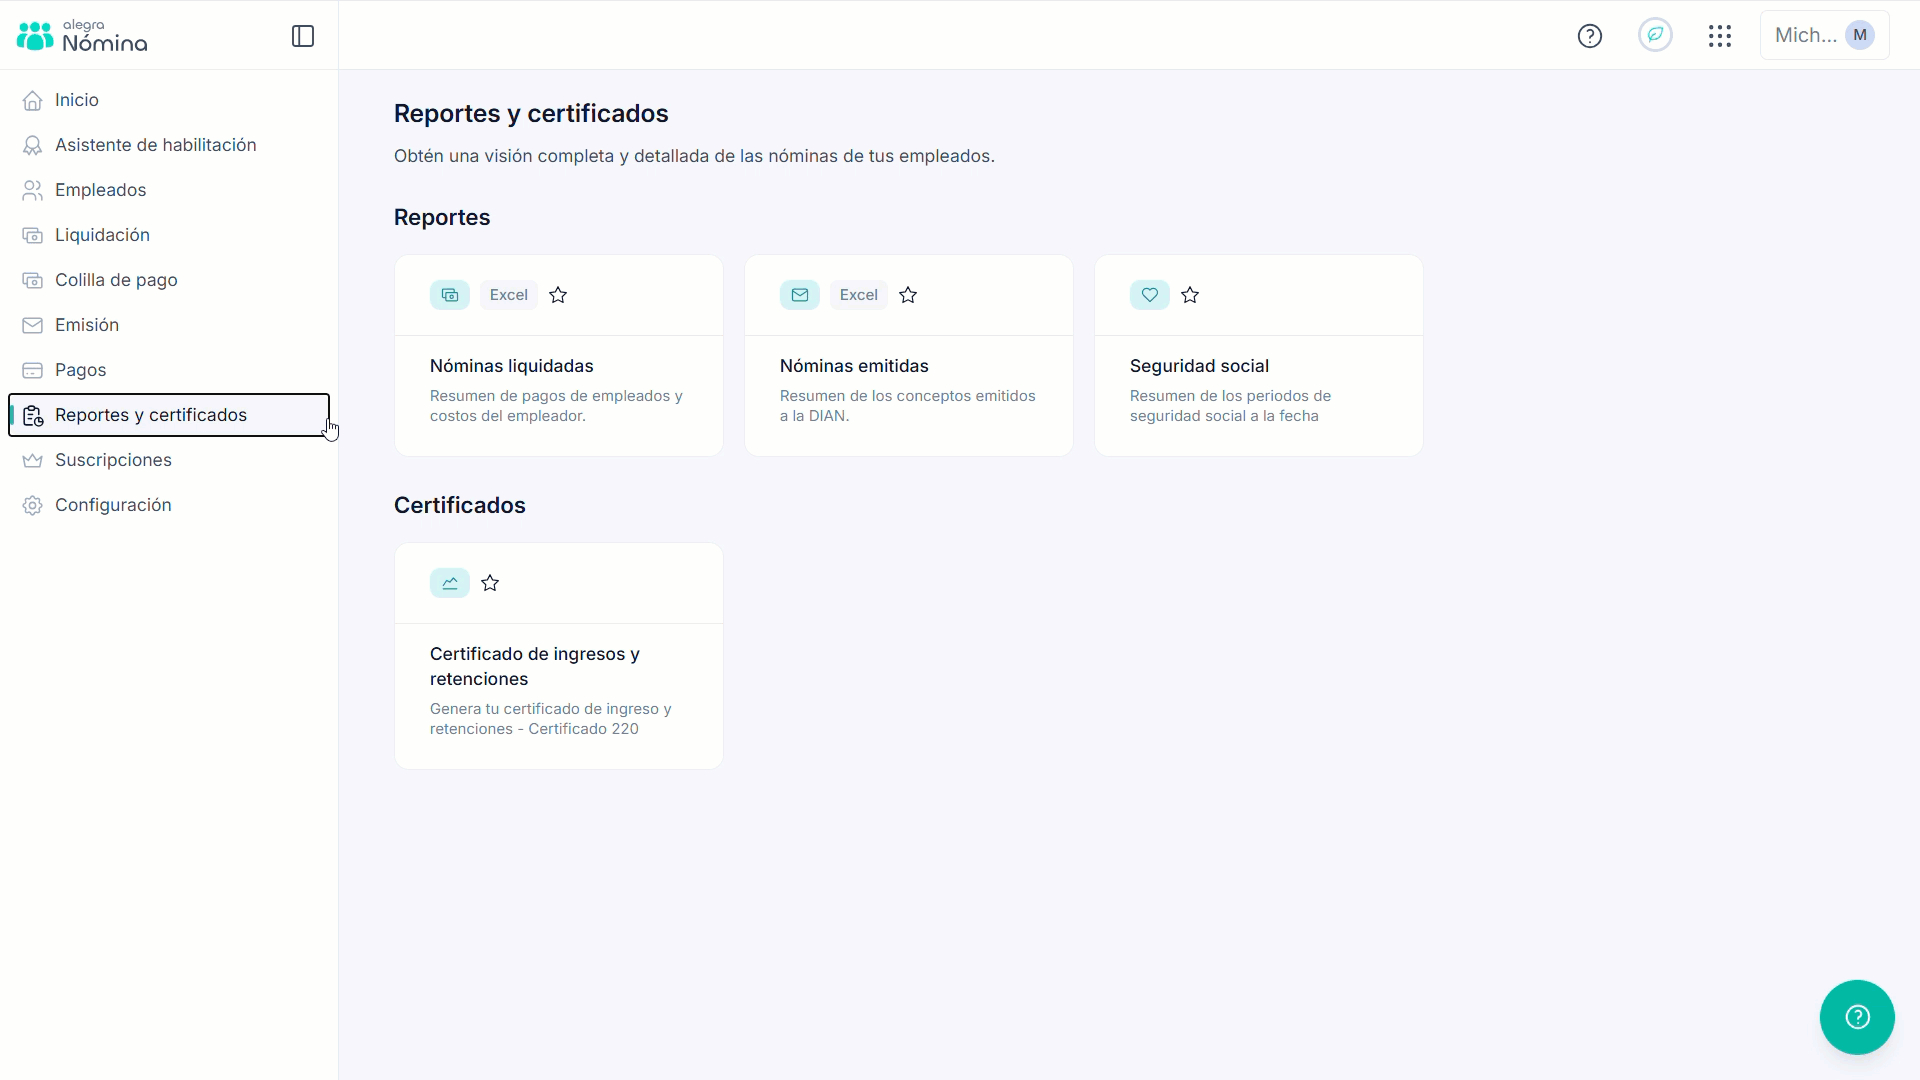Go to Emisión
This screenshot has width=1920, height=1080.
[169, 325]
